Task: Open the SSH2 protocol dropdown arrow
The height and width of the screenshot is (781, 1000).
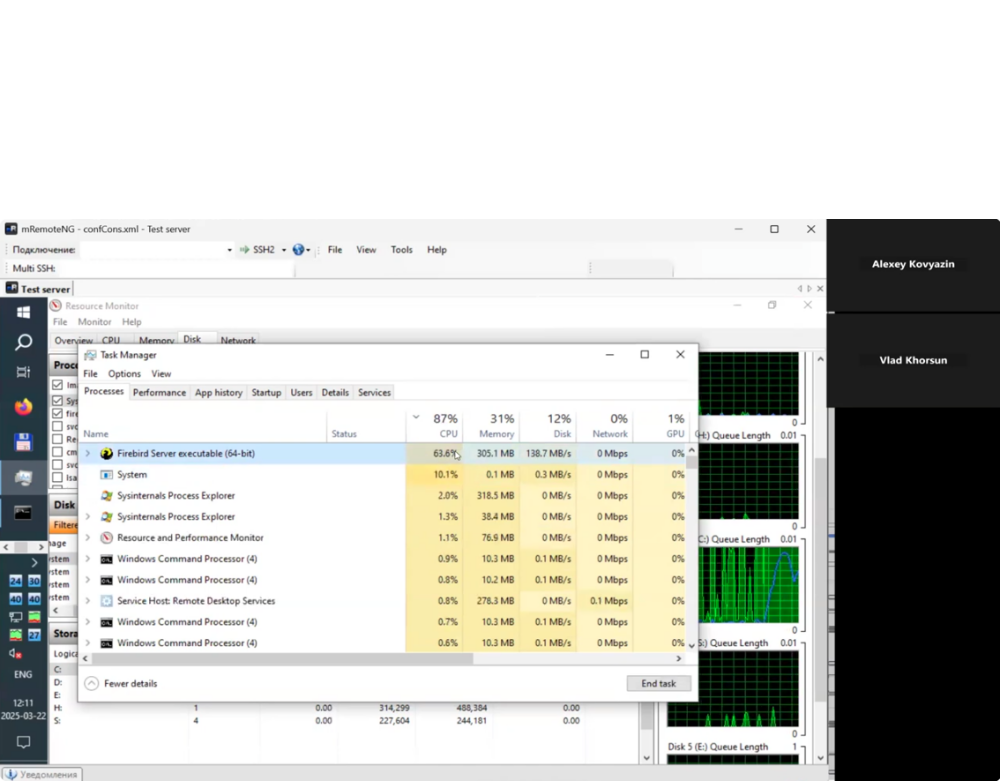Action: click(284, 250)
